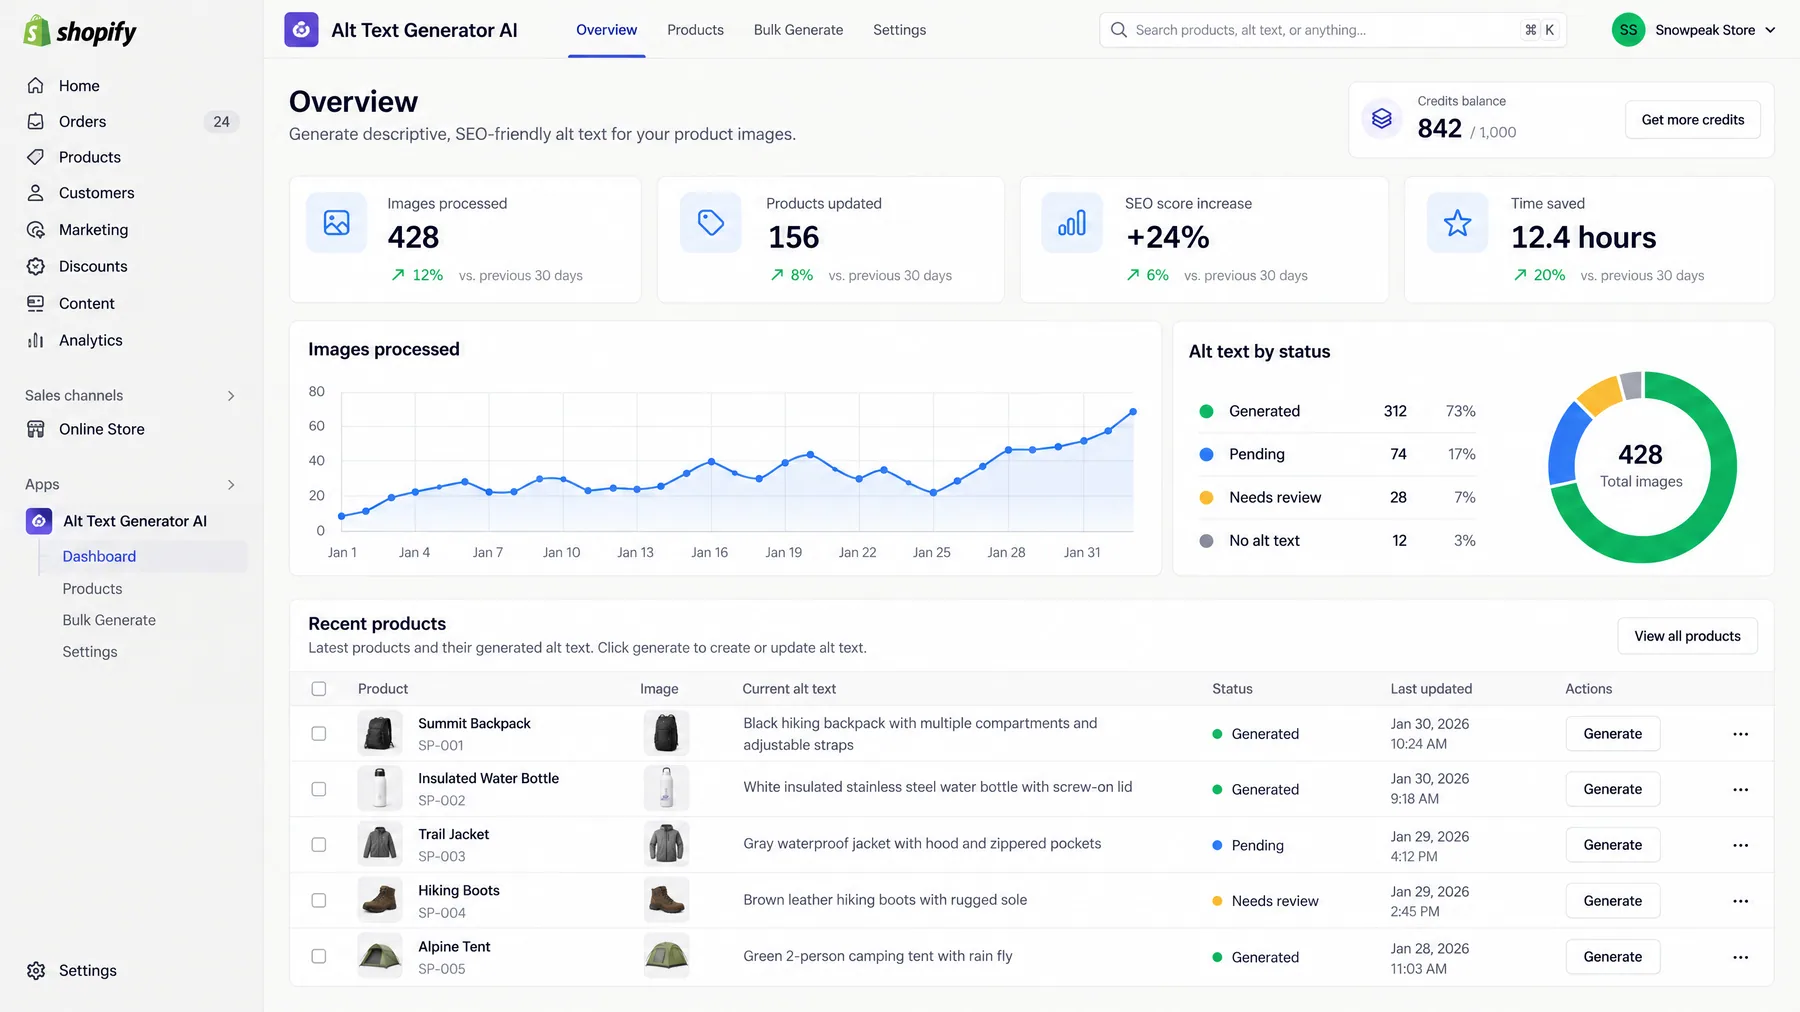
Task: Click the Analytics bar chart icon
Action: pyautogui.click(x=36, y=340)
